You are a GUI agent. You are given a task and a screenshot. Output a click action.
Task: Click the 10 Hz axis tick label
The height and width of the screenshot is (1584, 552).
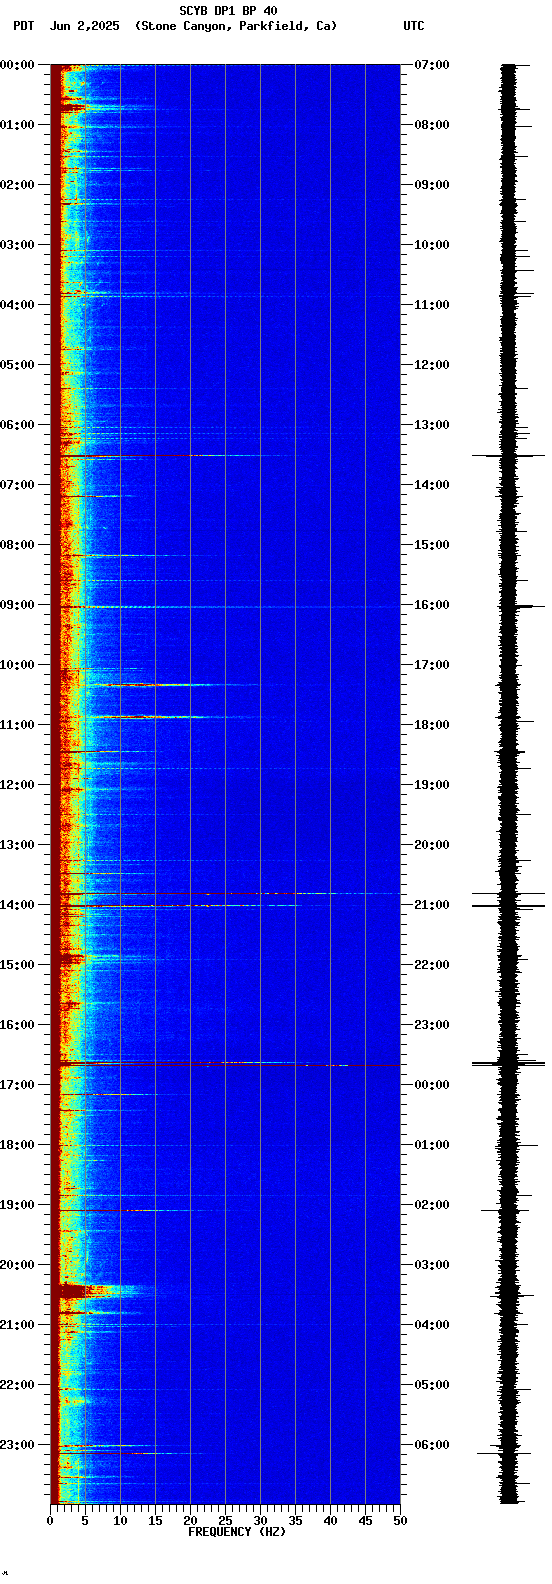click(120, 1521)
